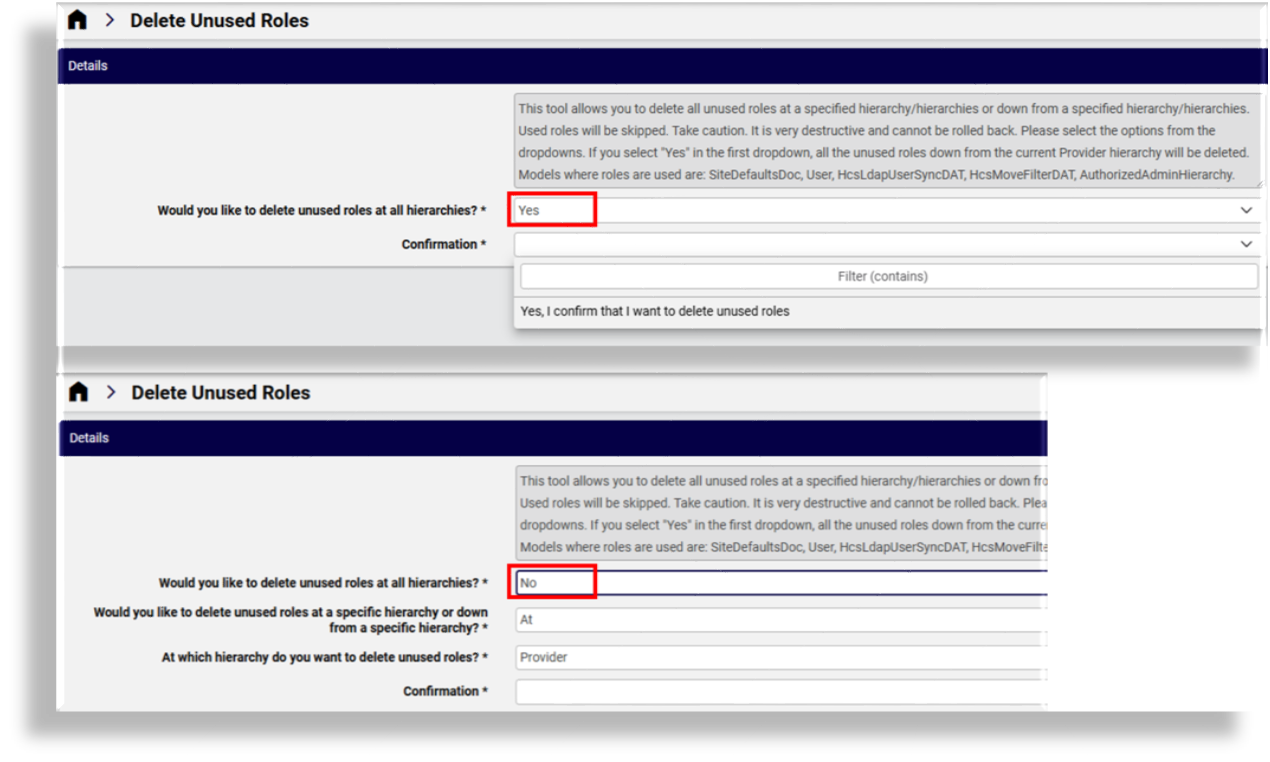
Task: Open the empty Confirmation dropdown in the lower form
Action: point(780,692)
